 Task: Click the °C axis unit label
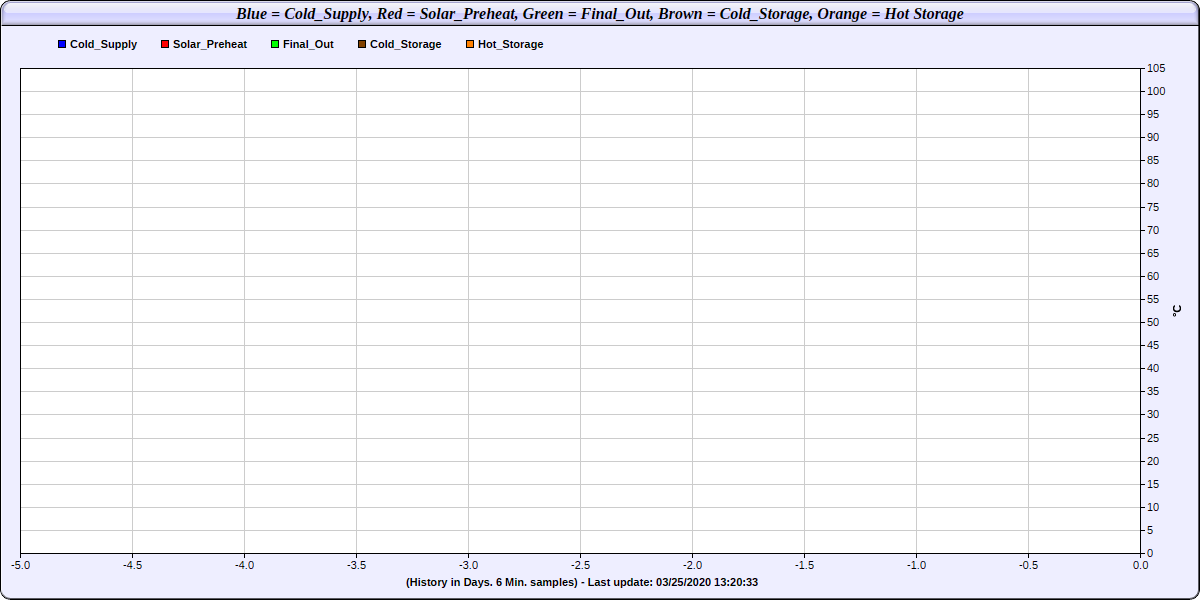[1176, 310]
